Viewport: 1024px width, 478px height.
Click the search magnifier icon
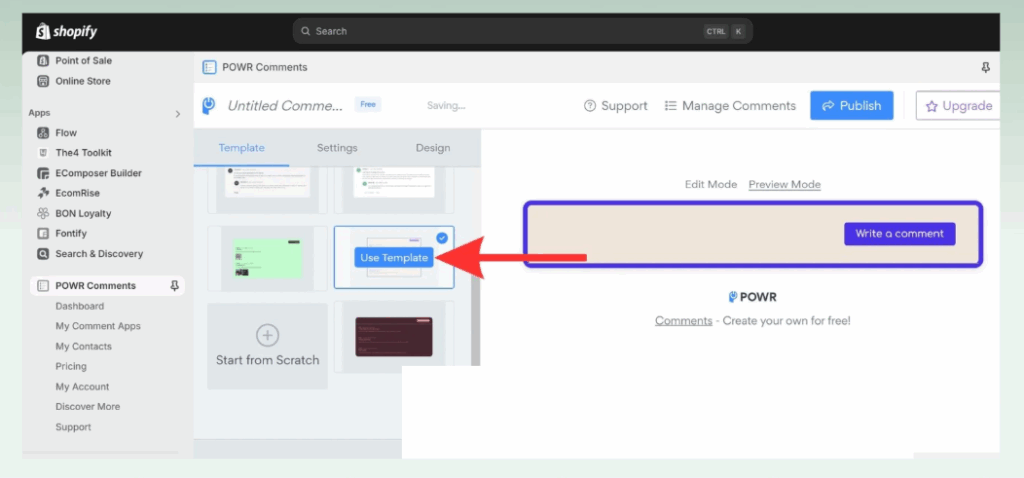pyautogui.click(x=305, y=31)
